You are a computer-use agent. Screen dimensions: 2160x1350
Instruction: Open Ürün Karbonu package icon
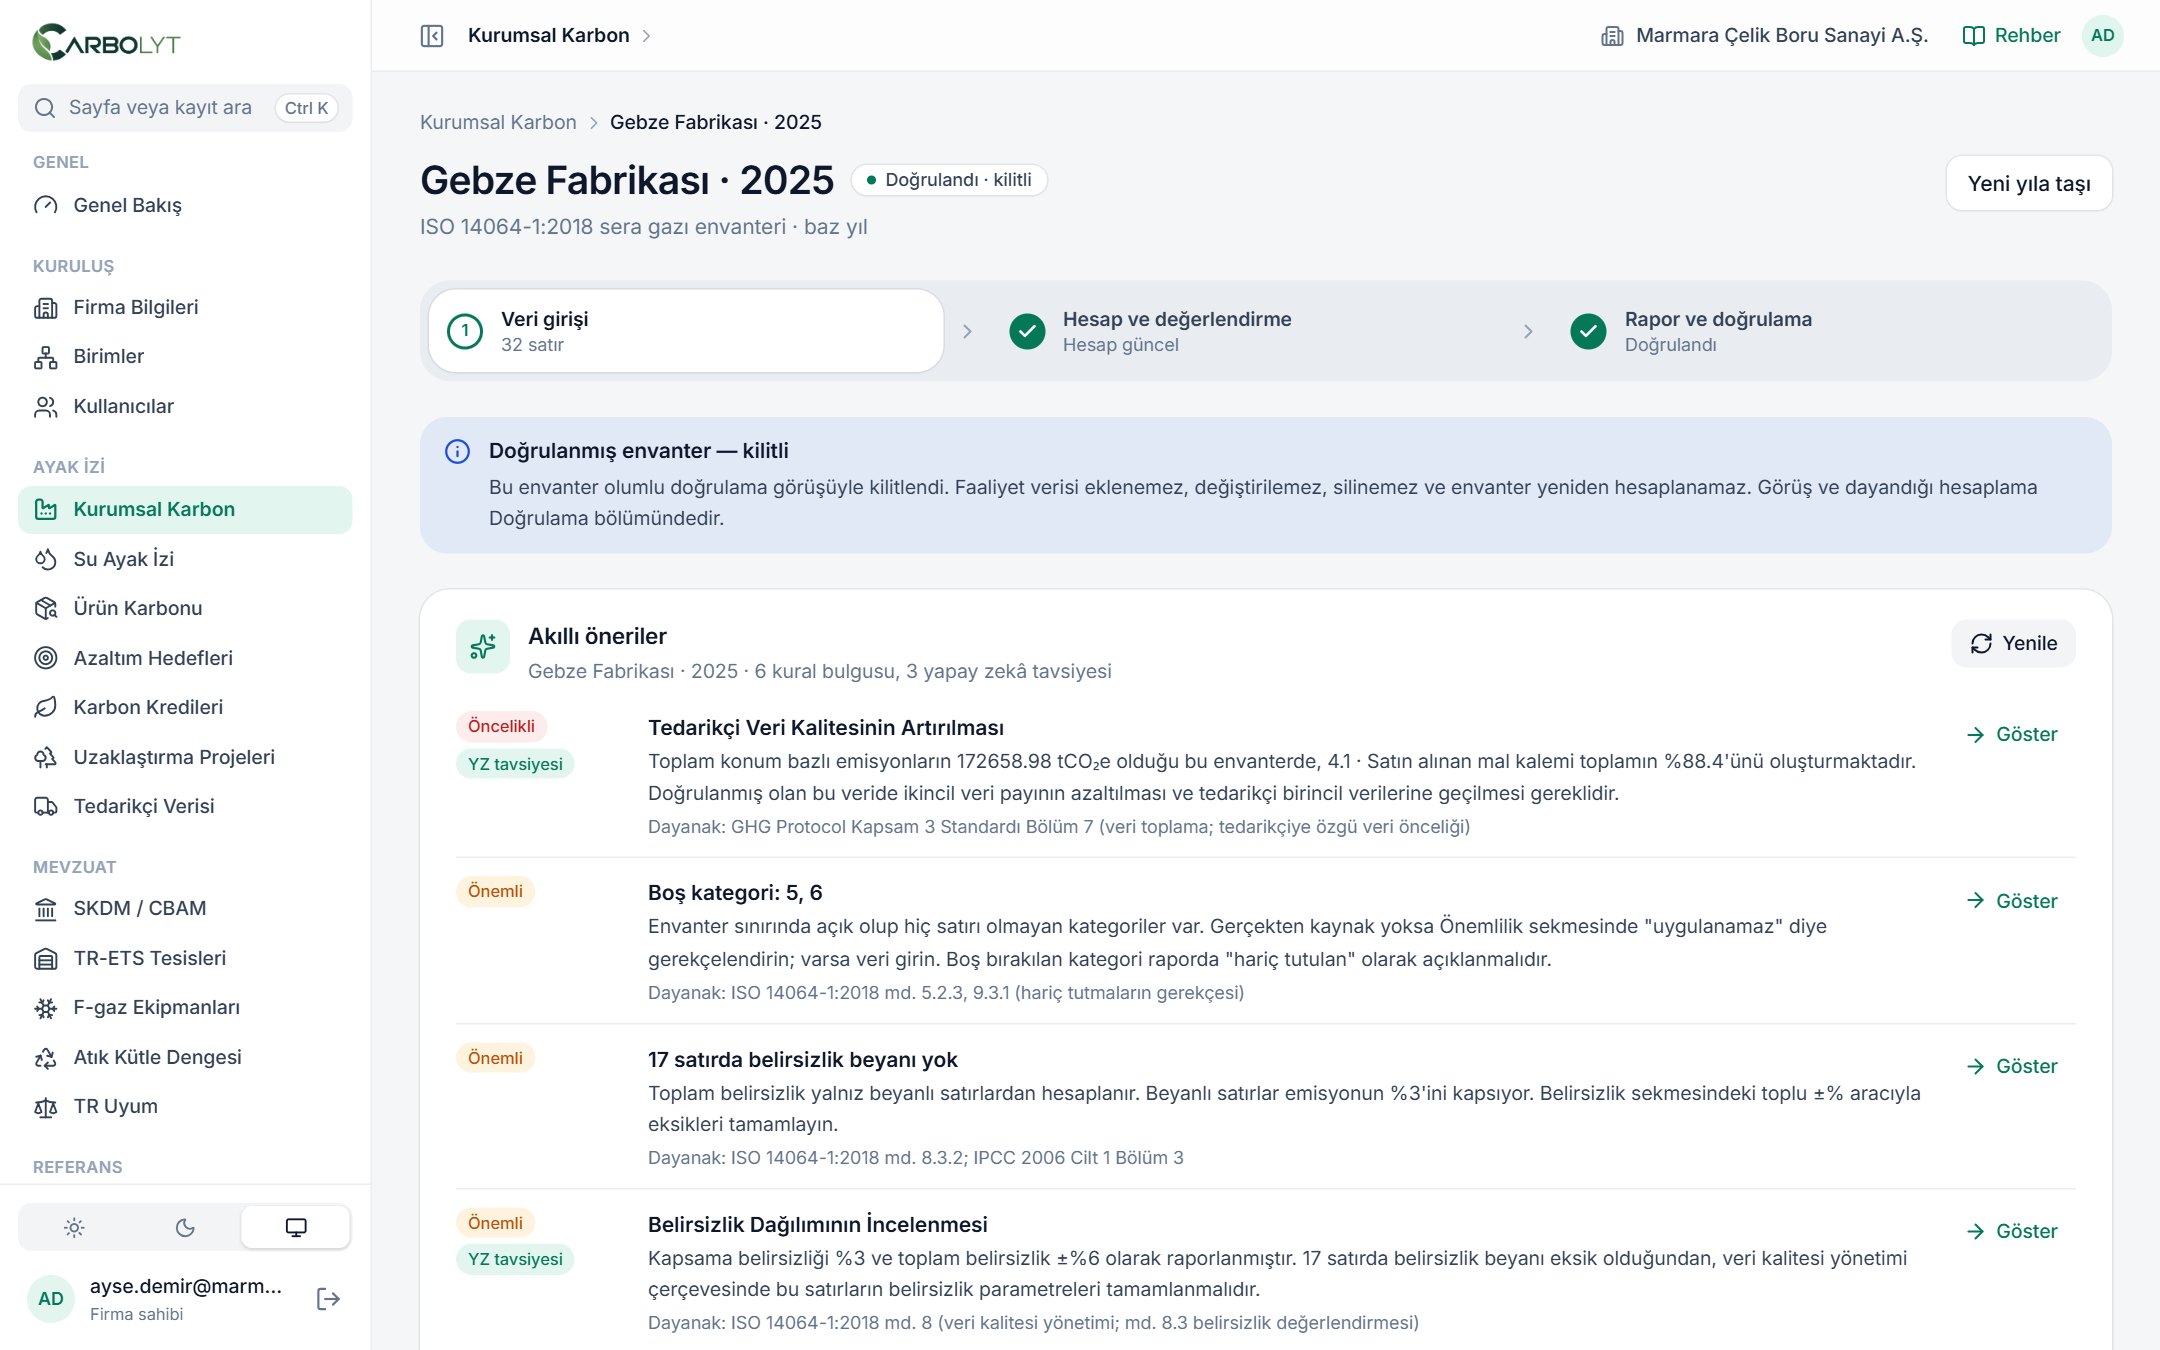pyautogui.click(x=46, y=608)
